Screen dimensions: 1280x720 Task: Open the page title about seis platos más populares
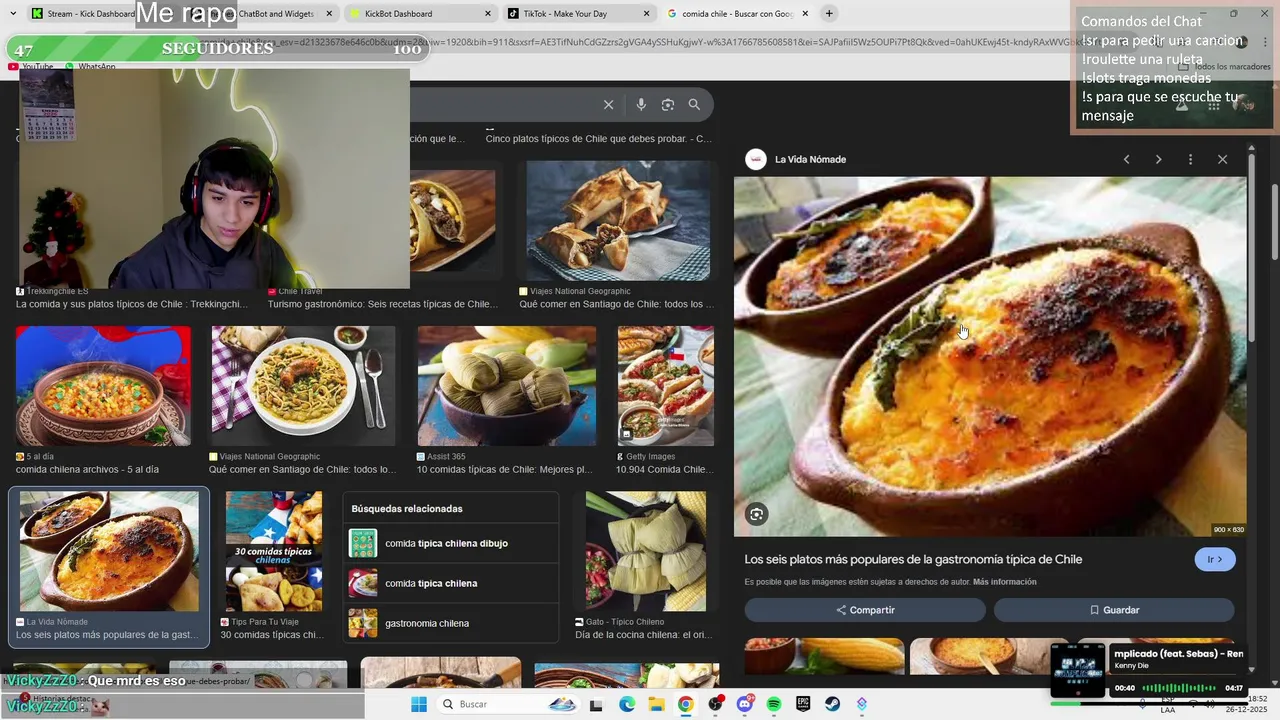click(x=913, y=559)
